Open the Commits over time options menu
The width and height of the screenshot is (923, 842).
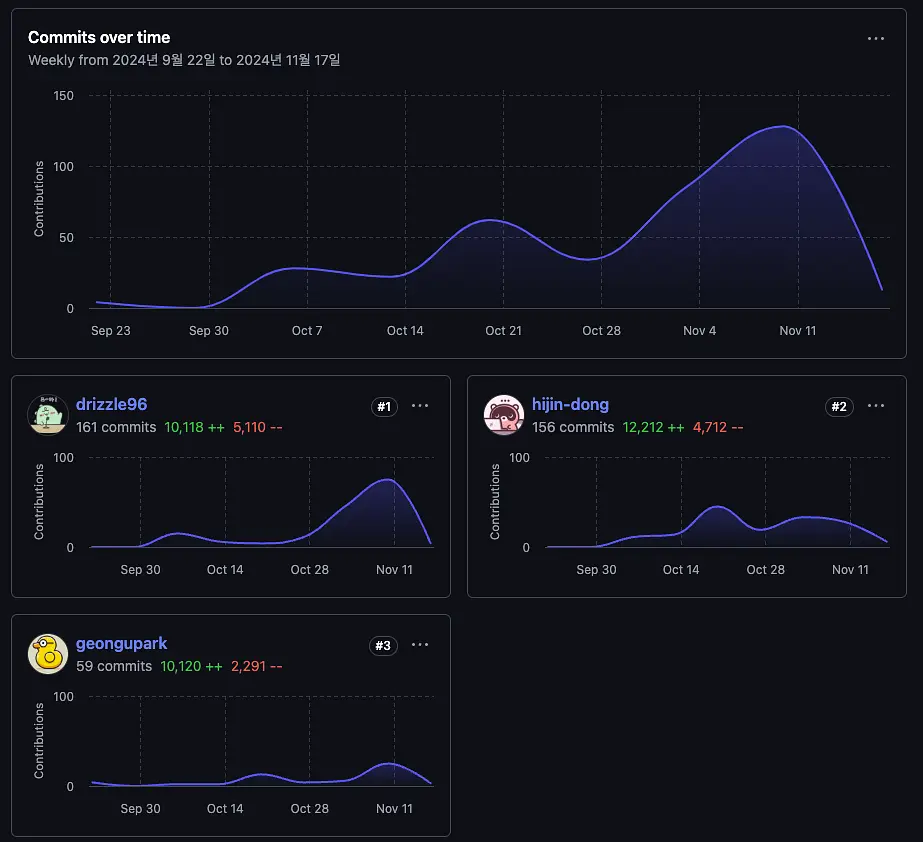click(875, 38)
